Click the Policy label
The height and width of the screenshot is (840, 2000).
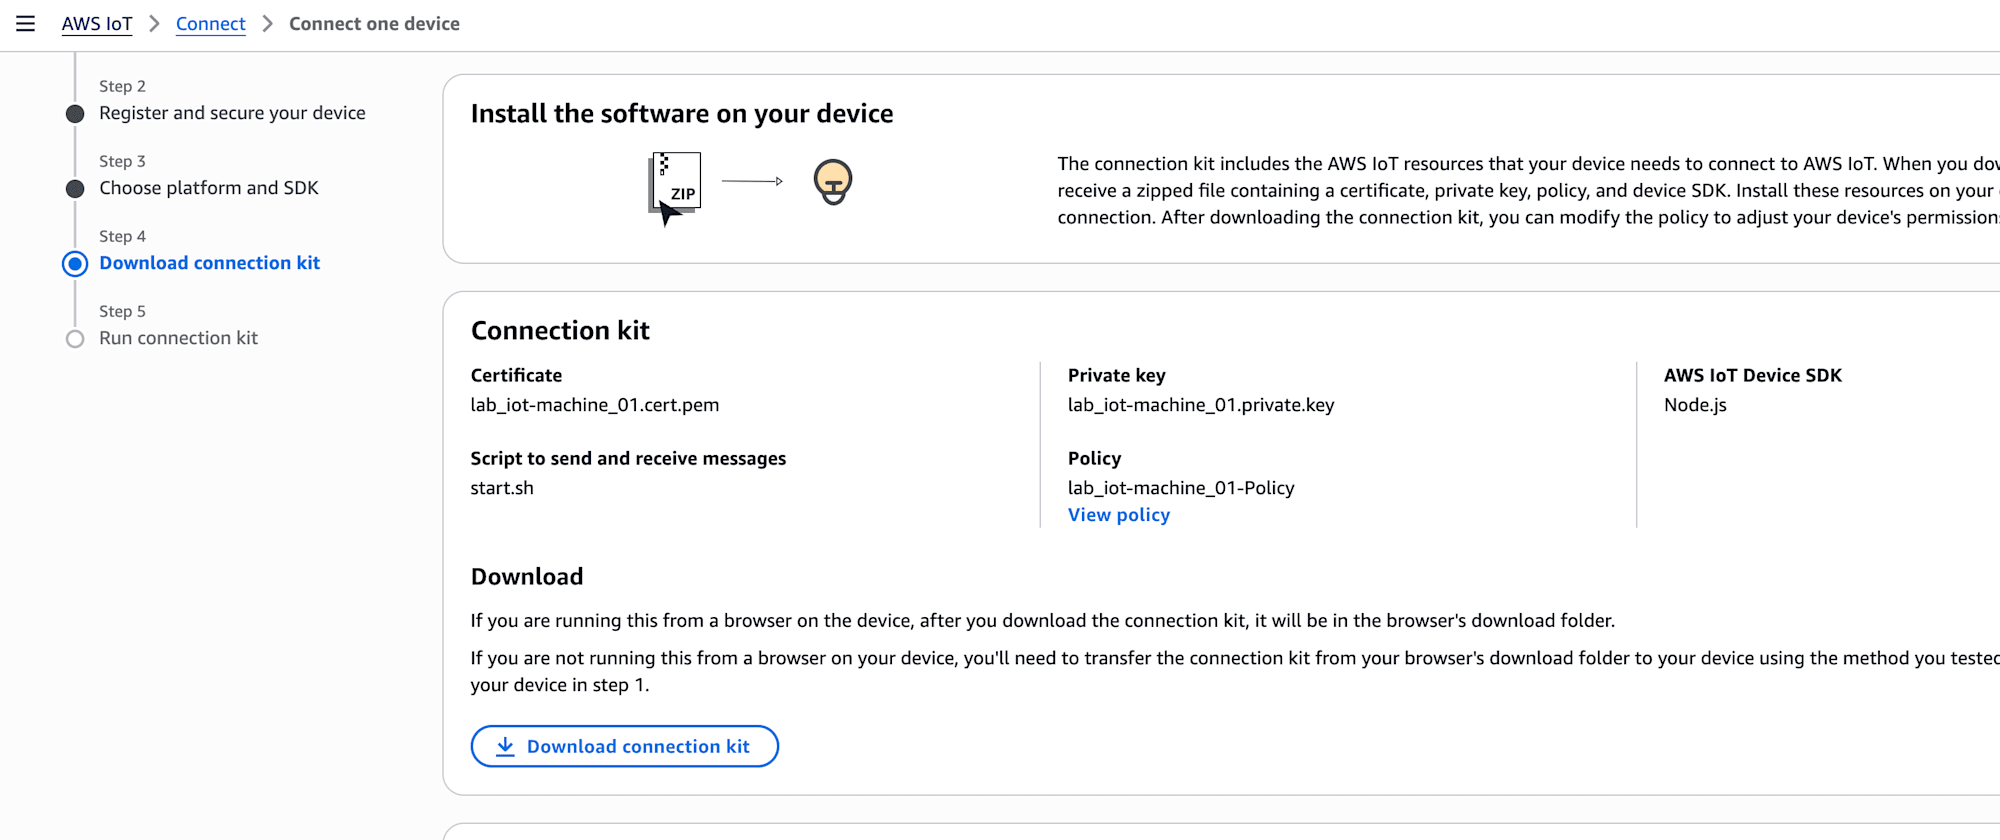(1094, 459)
